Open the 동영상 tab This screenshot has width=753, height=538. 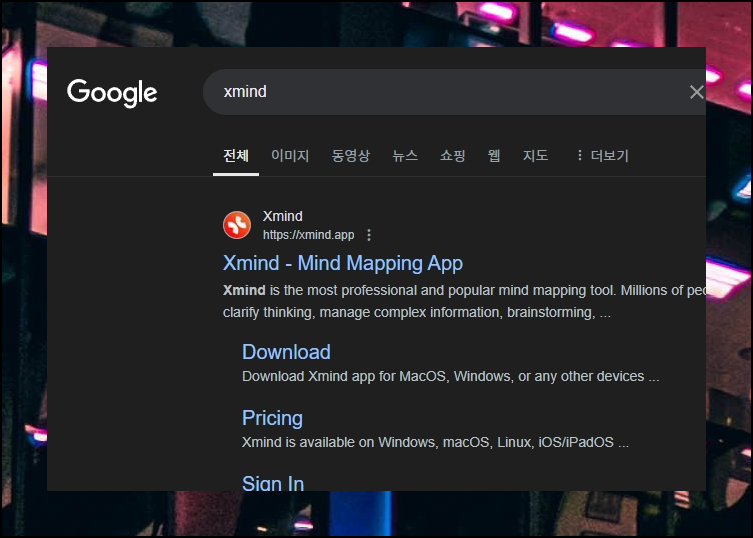pyautogui.click(x=351, y=156)
